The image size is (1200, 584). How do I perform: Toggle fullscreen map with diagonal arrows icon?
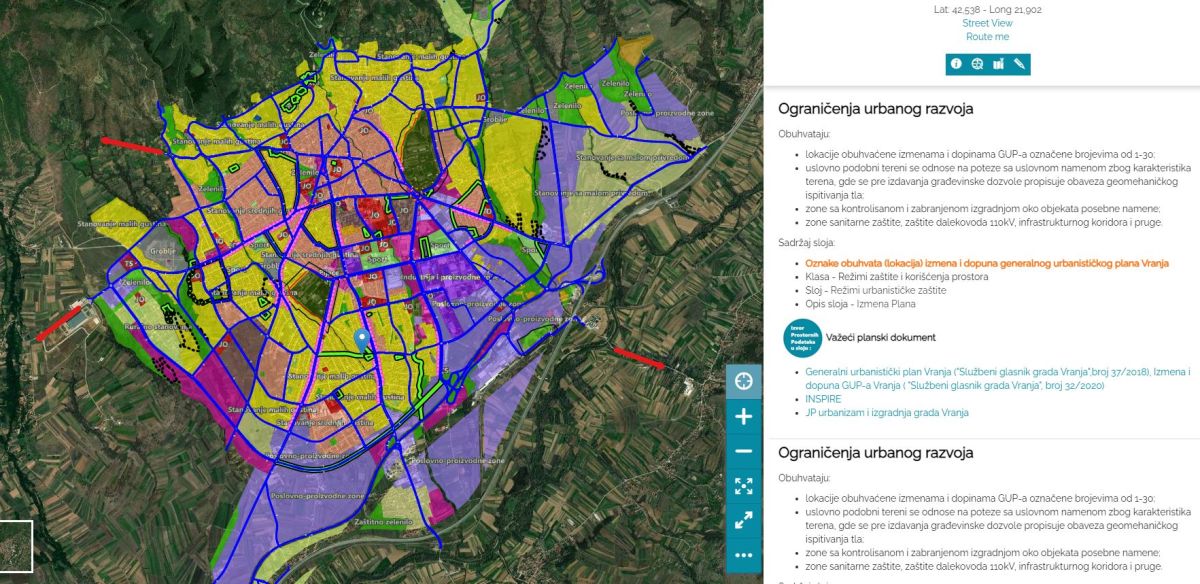click(x=743, y=520)
